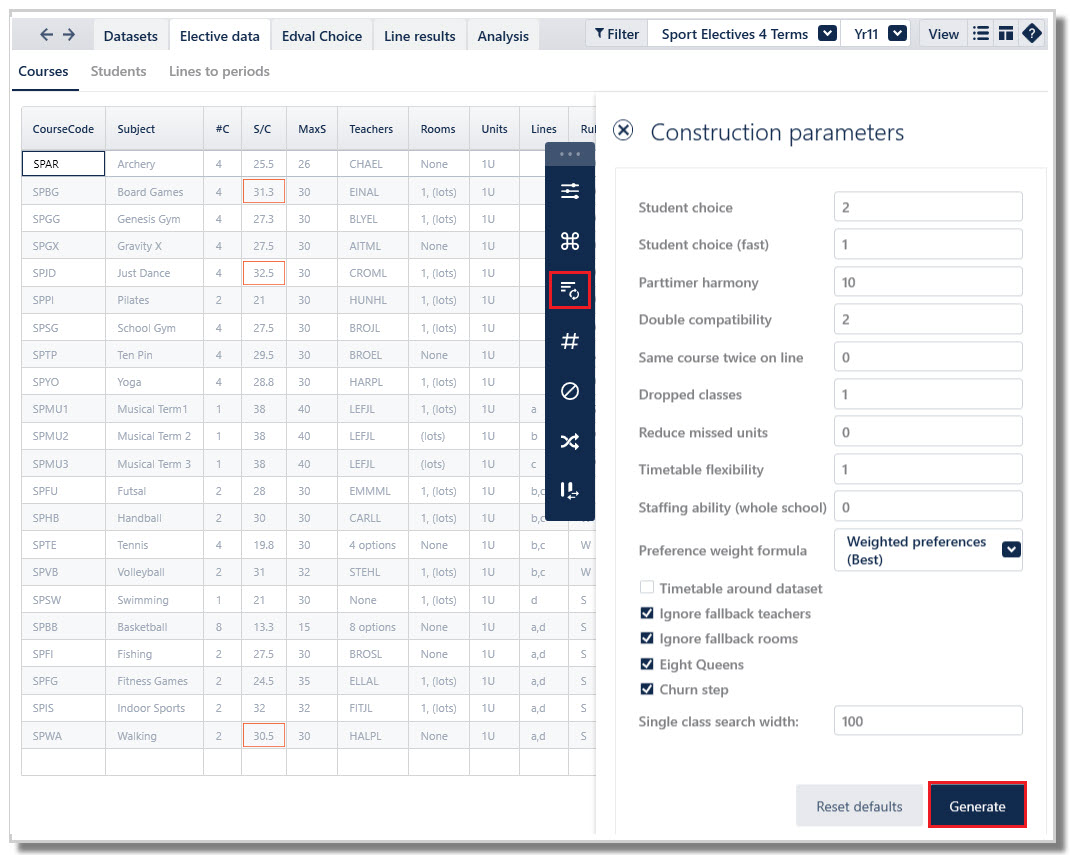Enable the Timetable around dataset checkbox
This screenshot has height=855, width=1070.
click(647, 588)
